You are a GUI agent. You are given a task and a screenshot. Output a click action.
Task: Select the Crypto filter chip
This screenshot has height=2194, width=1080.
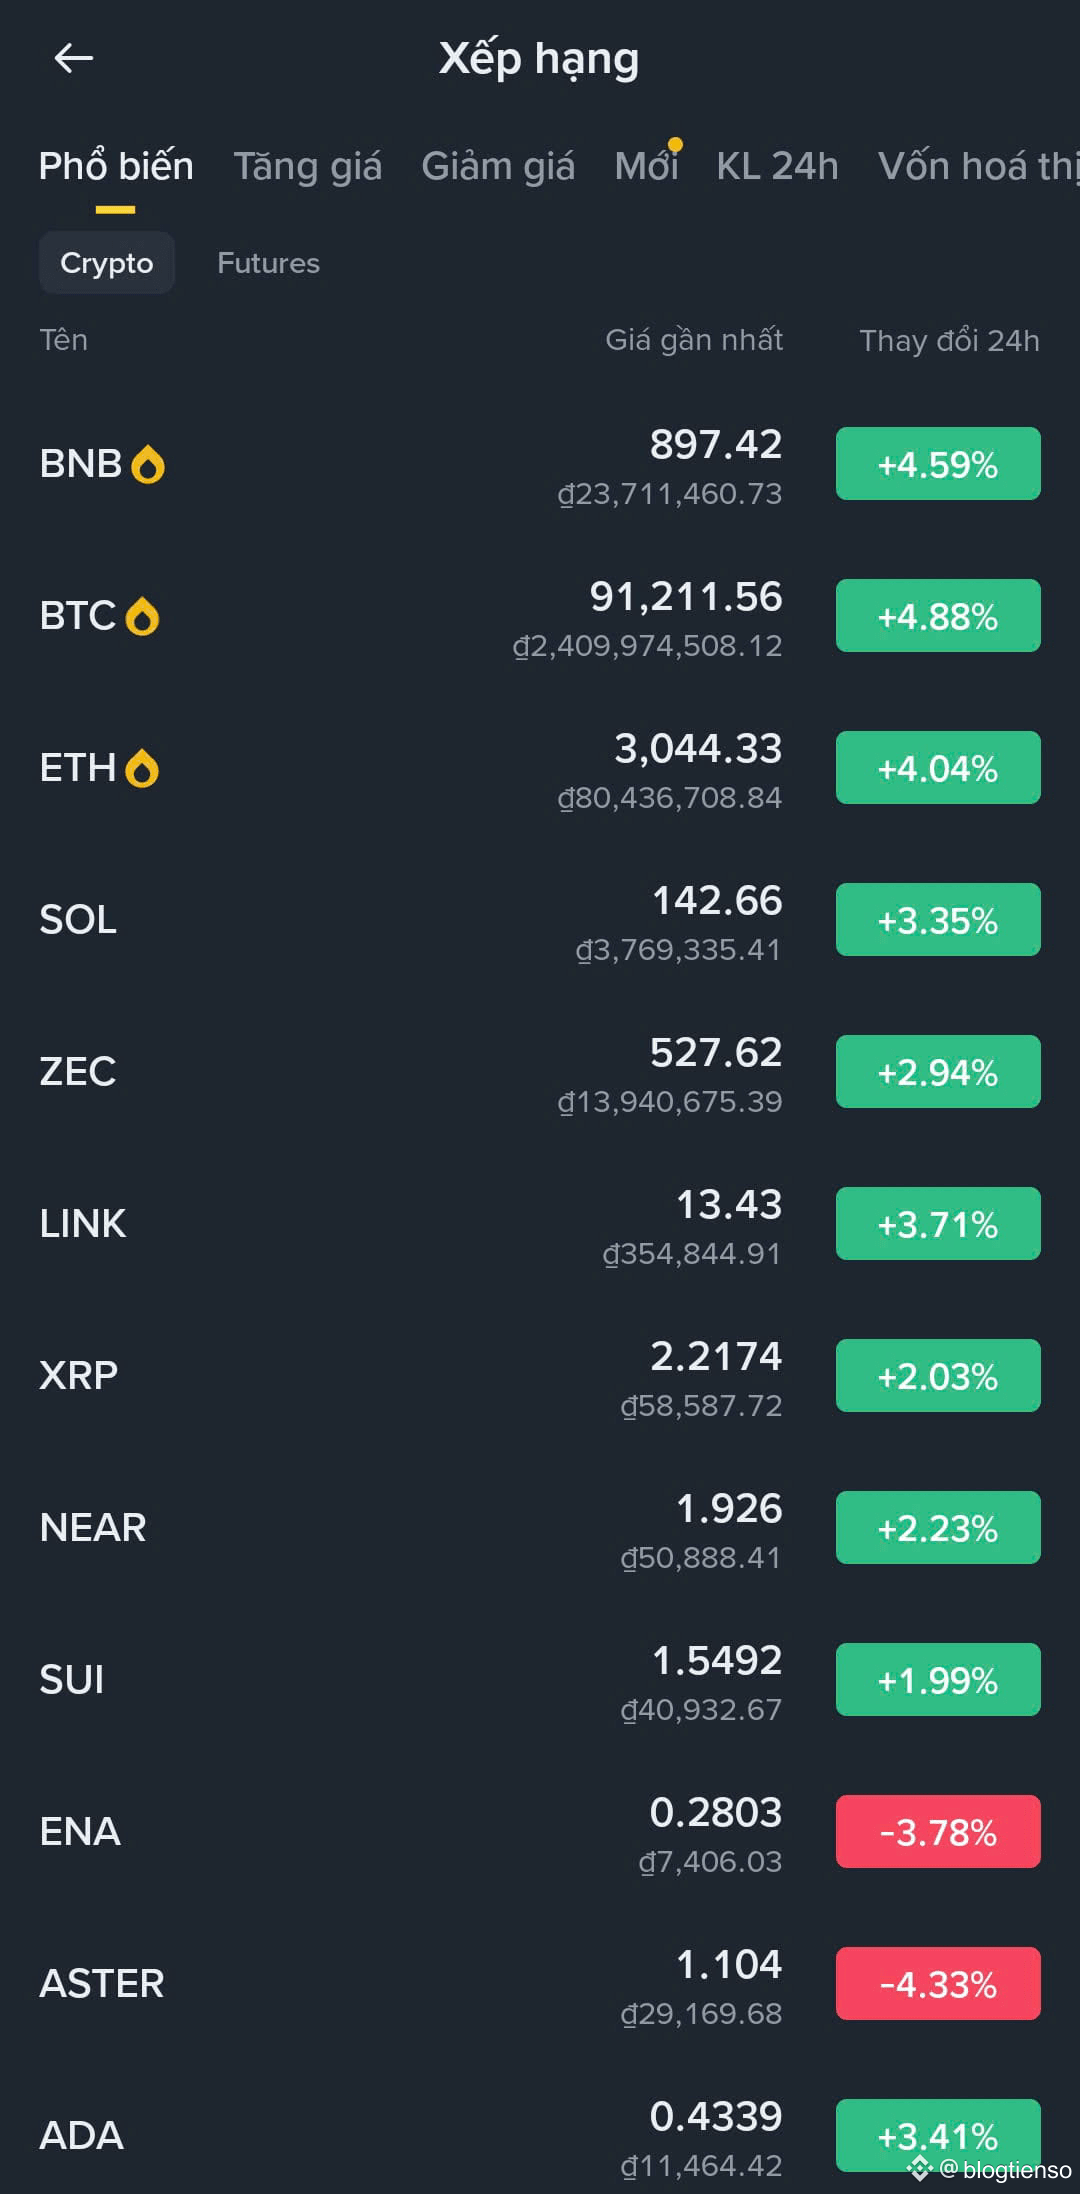pos(107,263)
